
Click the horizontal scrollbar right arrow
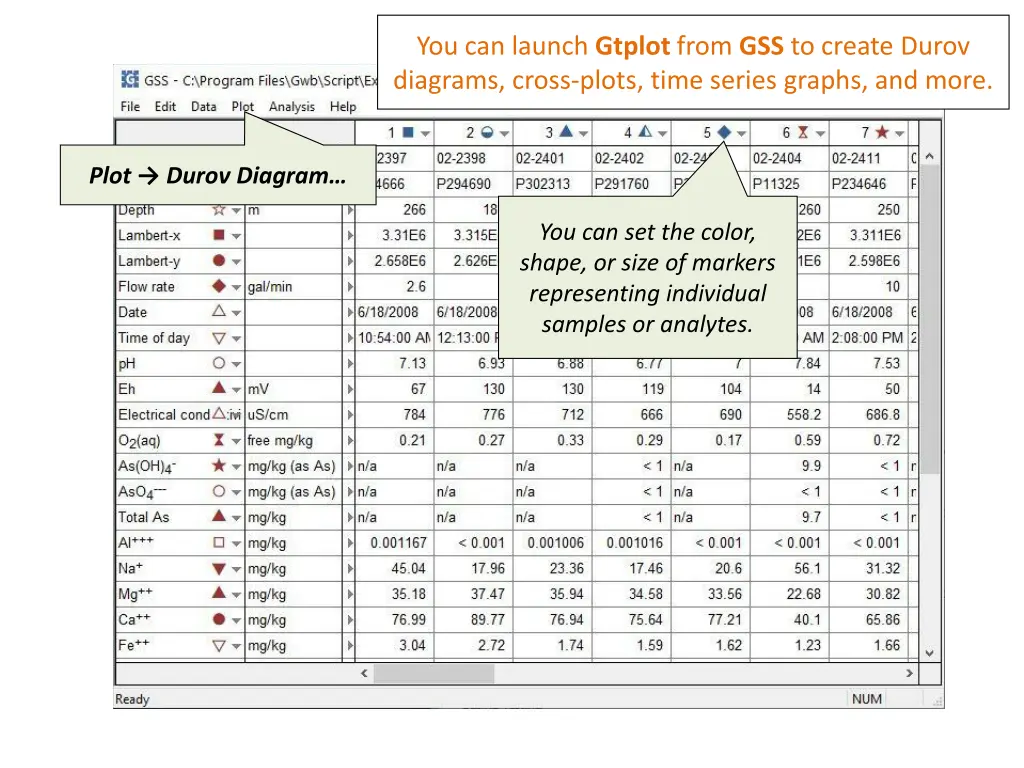909,673
